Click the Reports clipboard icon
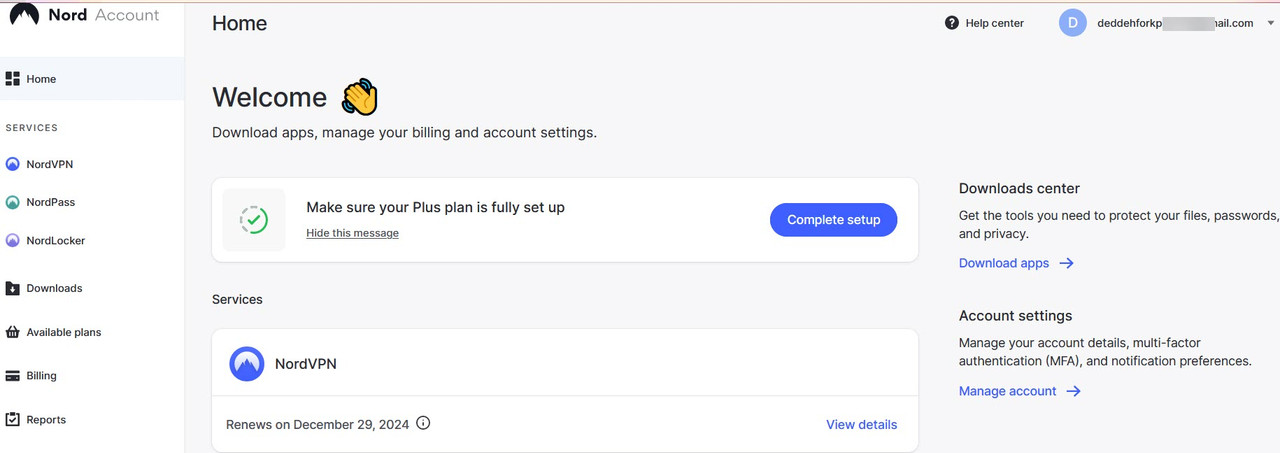Image resolution: width=1280 pixels, height=453 pixels. 13,420
